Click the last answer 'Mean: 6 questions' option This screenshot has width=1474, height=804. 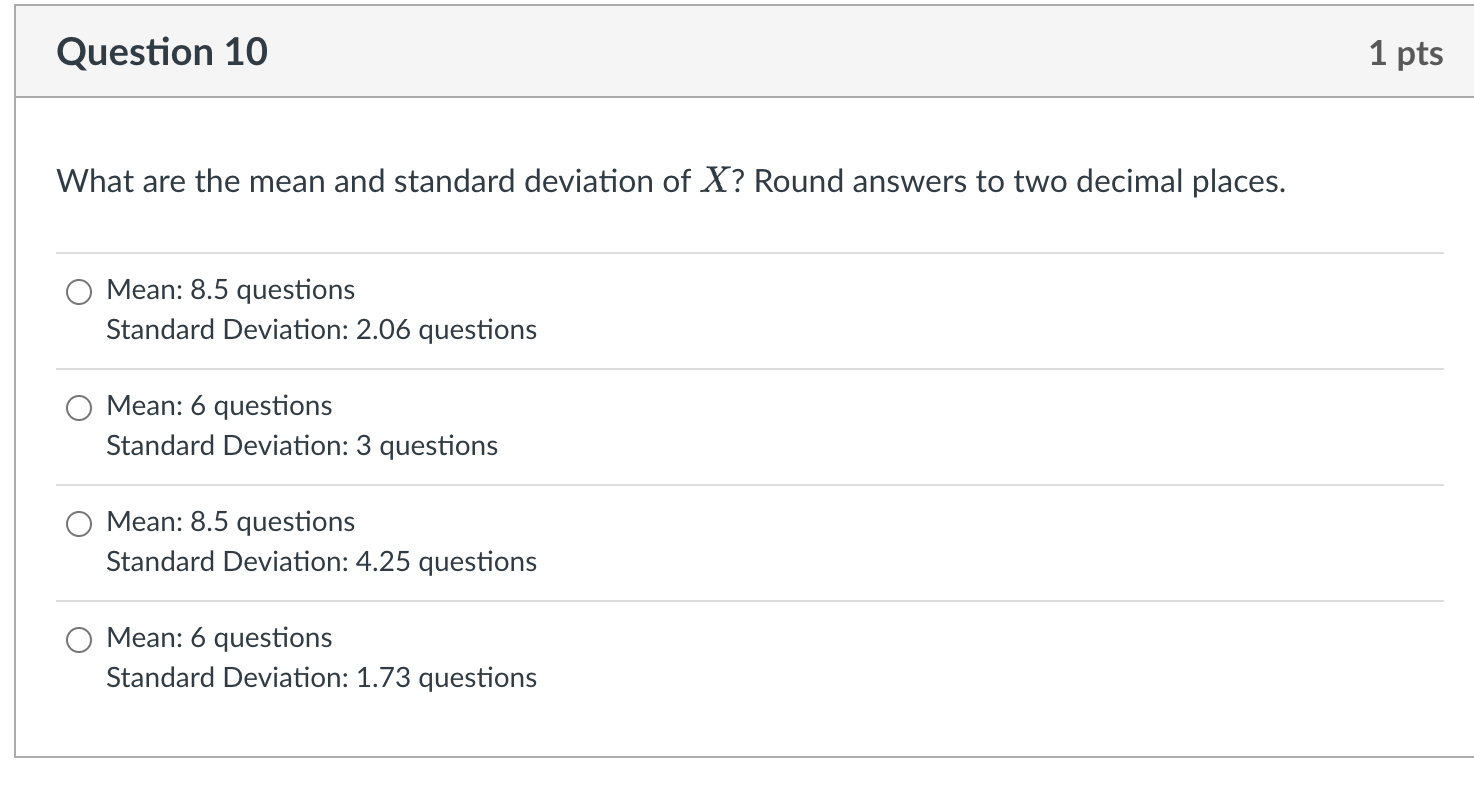click(218, 638)
